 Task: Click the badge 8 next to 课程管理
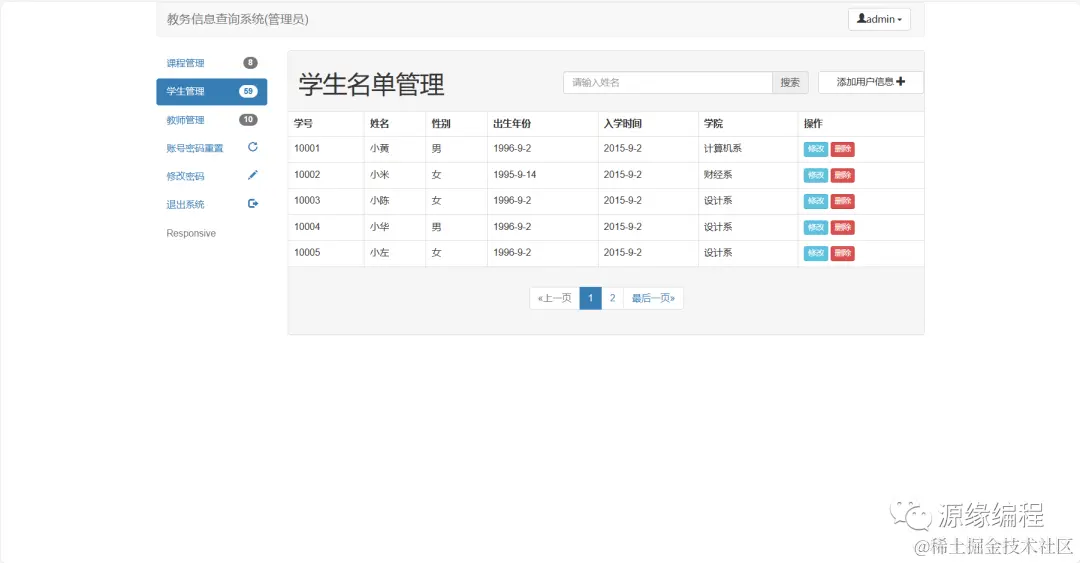click(250, 63)
